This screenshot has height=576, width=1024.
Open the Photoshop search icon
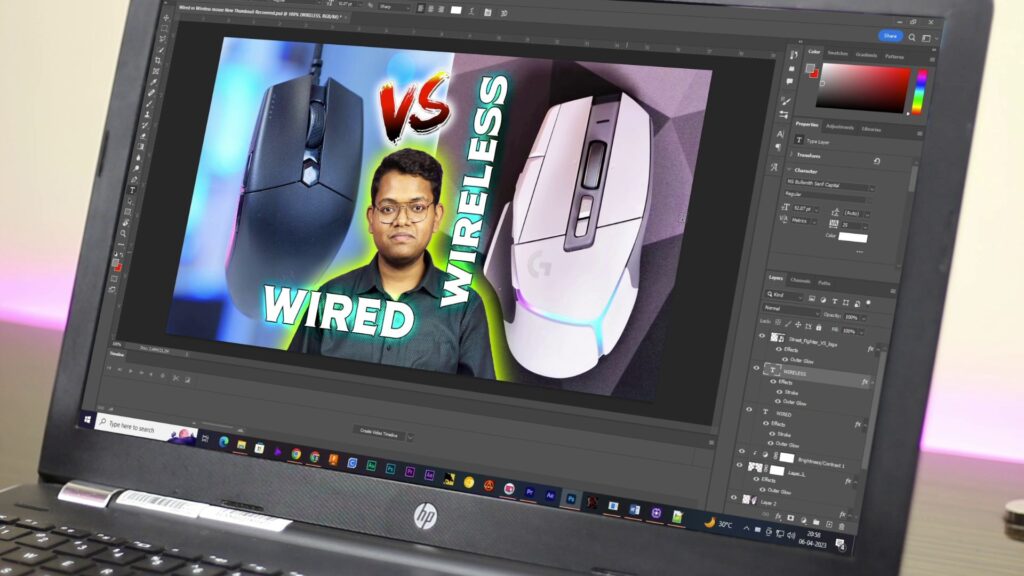(x=912, y=37)
